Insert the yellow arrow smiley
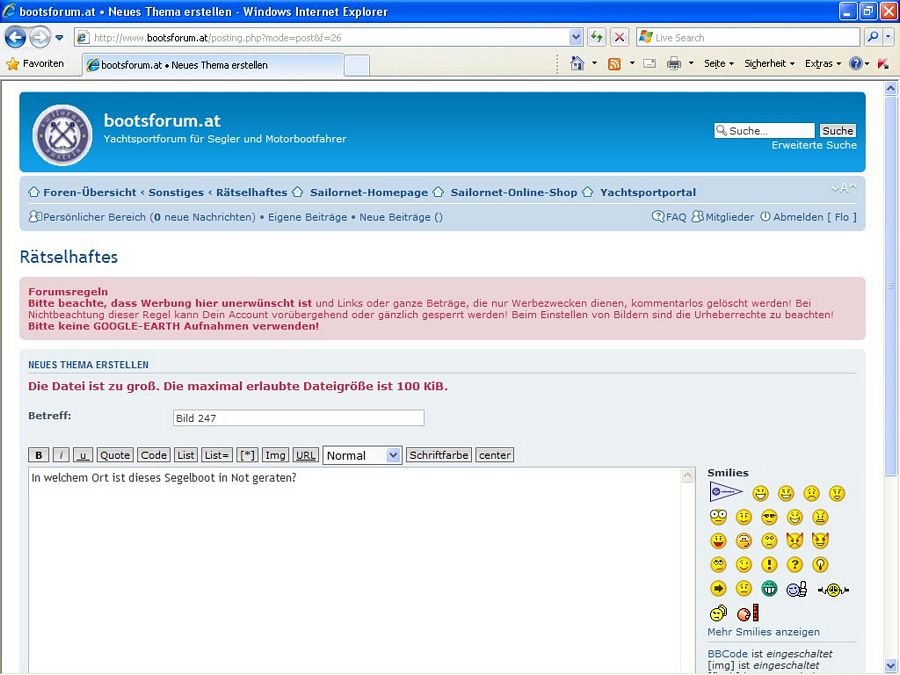Viewport: 900px width, 675px height. coord(718,589)
